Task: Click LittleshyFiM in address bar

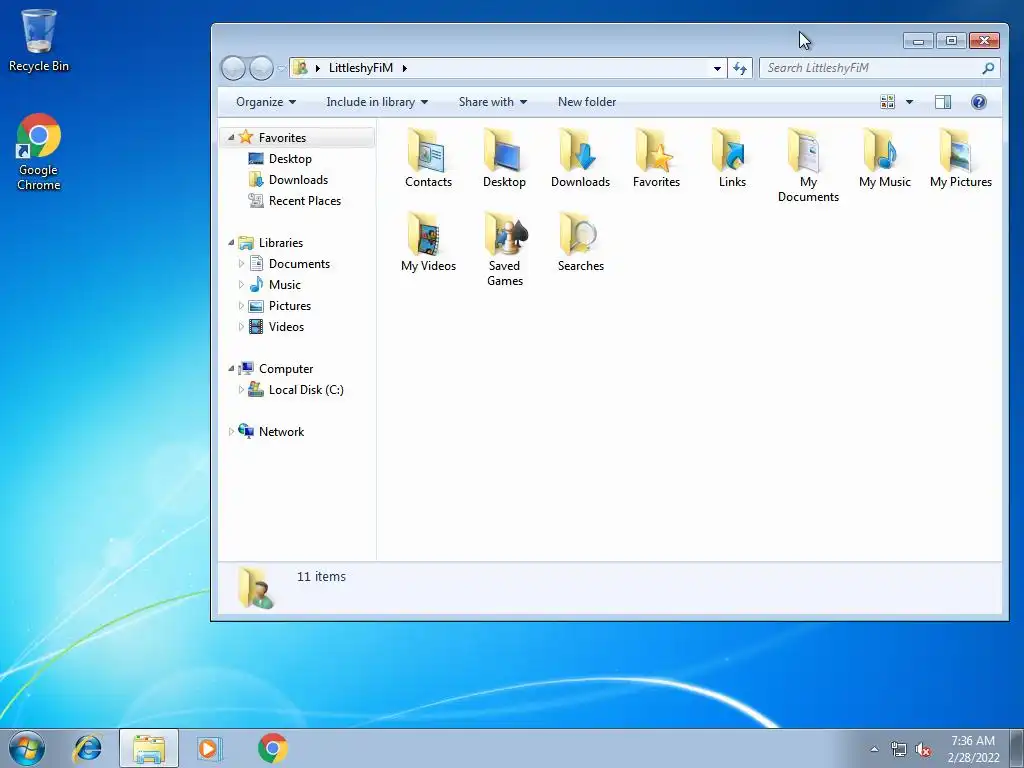Action: [360, 68]
